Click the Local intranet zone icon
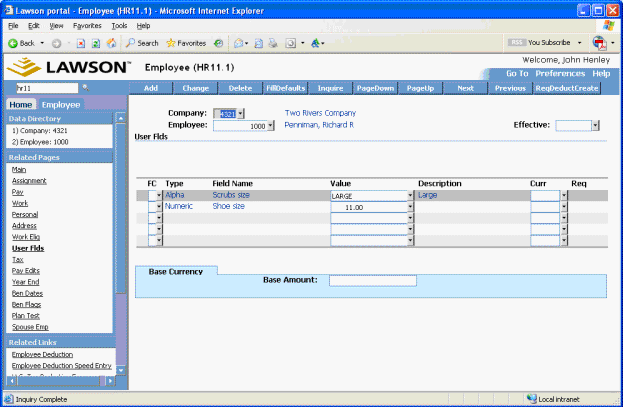The image size is (623, 407). [532, 398]
